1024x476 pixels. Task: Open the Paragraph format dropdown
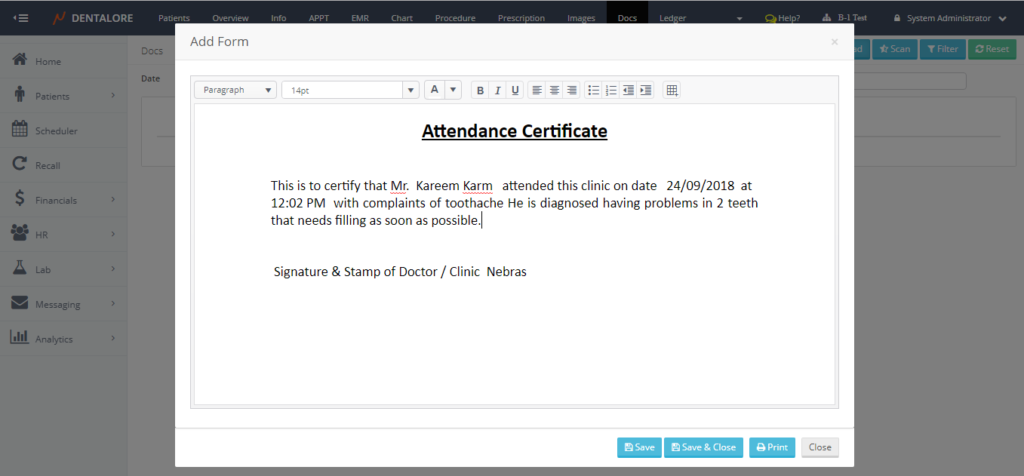tap(236, 90)
